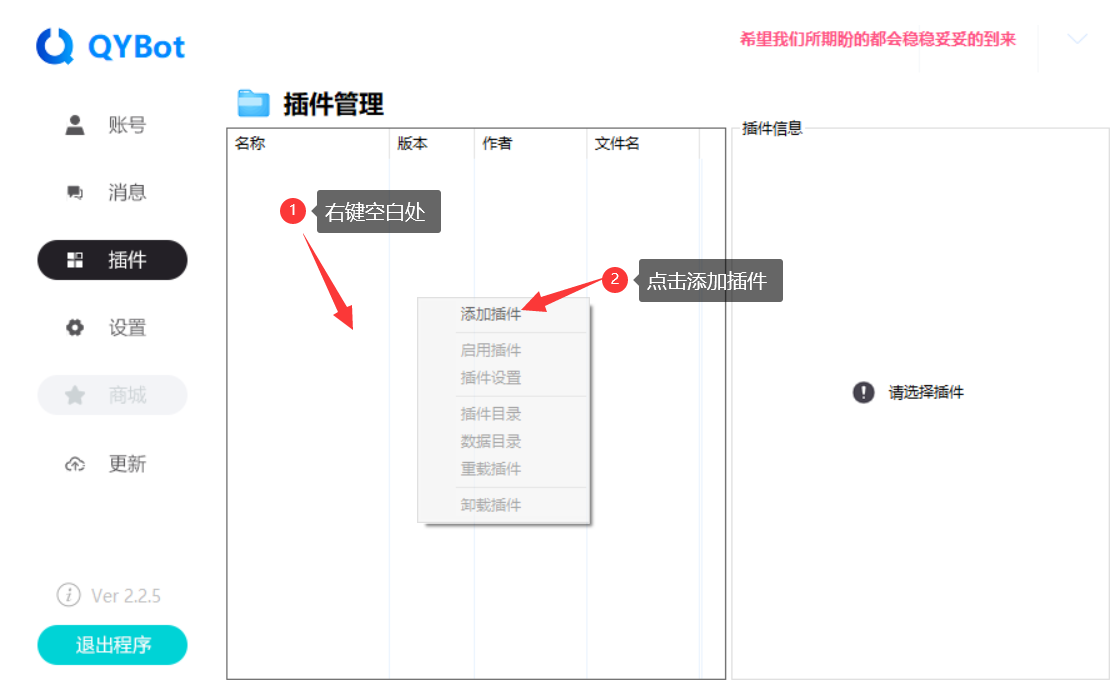Open settings (设置) gear icon

[x=75, y=328]
